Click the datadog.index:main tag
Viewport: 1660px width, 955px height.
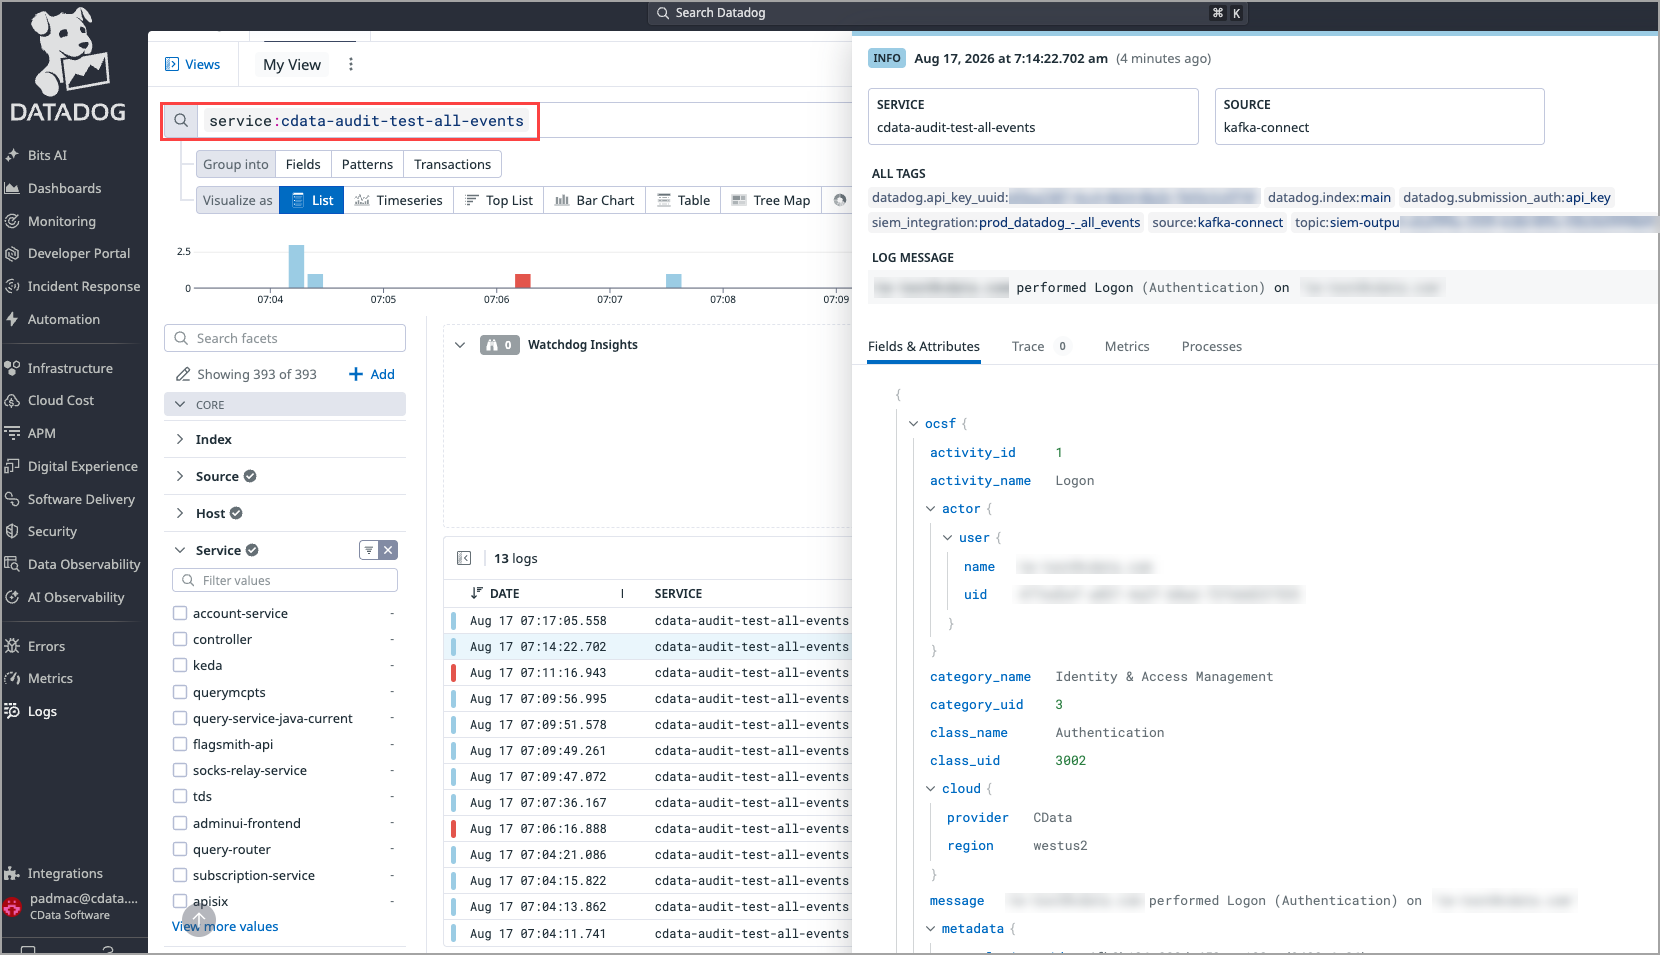click(1329, 197)
